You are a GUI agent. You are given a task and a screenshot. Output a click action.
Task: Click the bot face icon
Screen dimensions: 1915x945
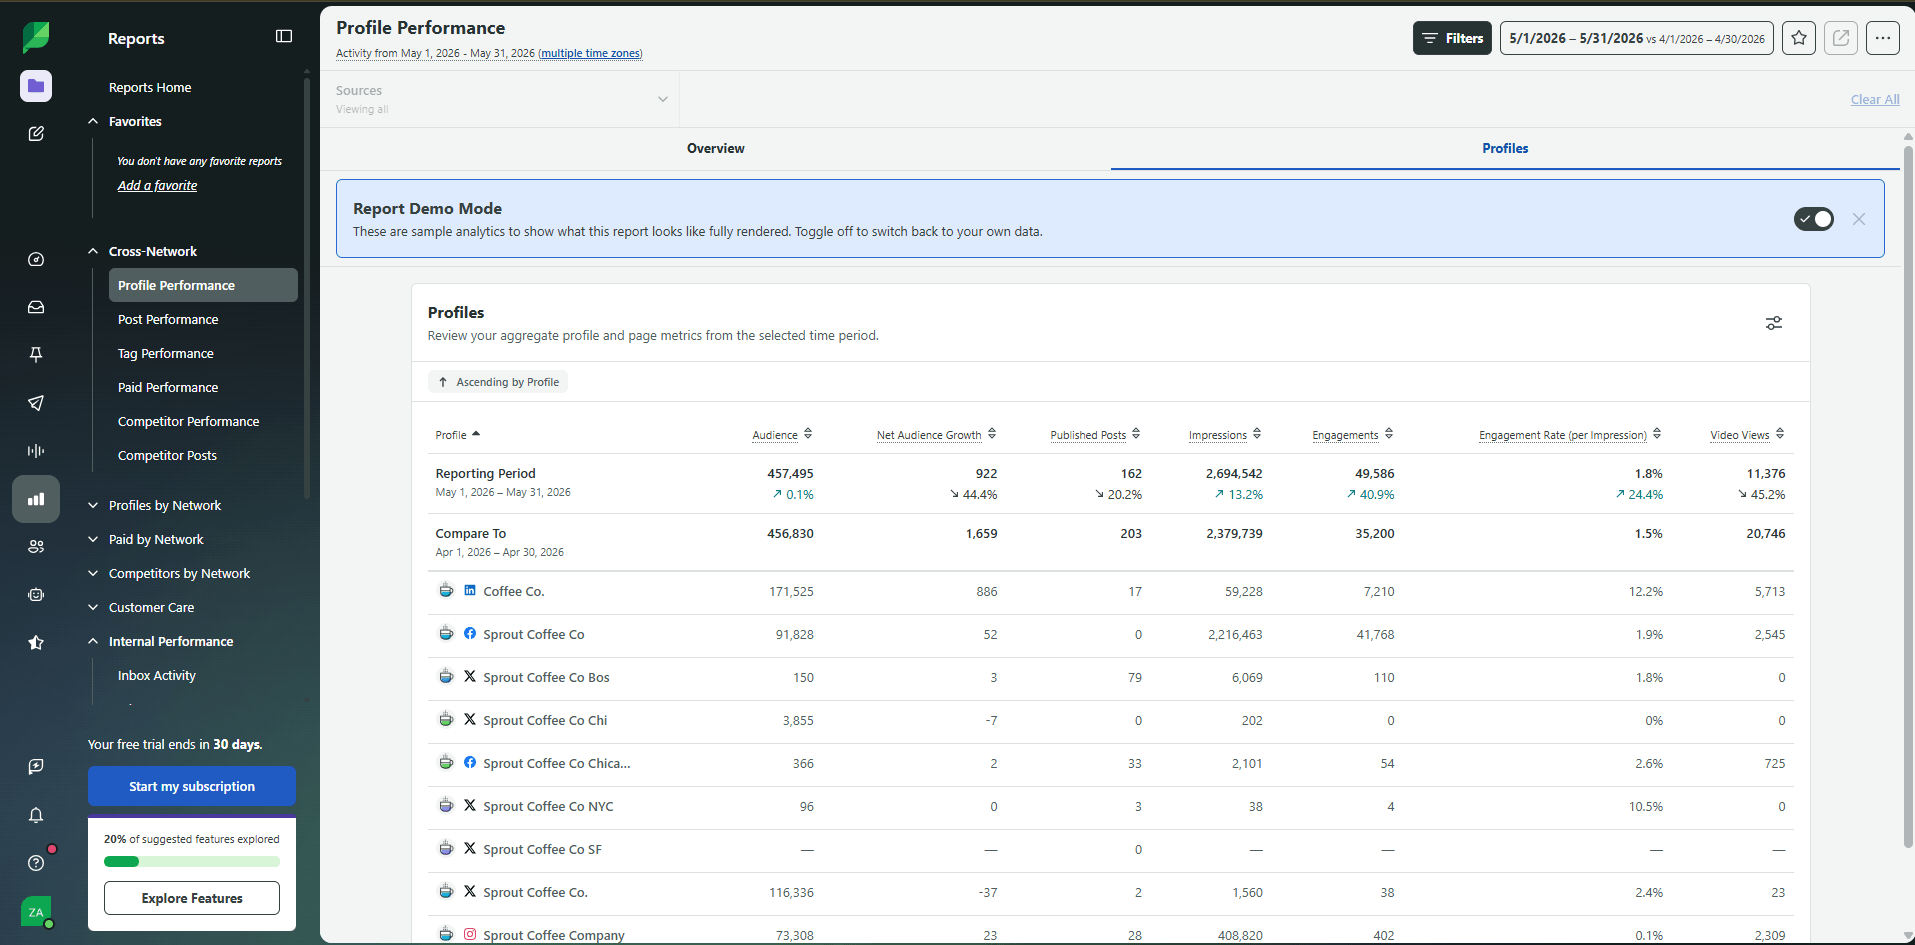[x=36, y=594]
